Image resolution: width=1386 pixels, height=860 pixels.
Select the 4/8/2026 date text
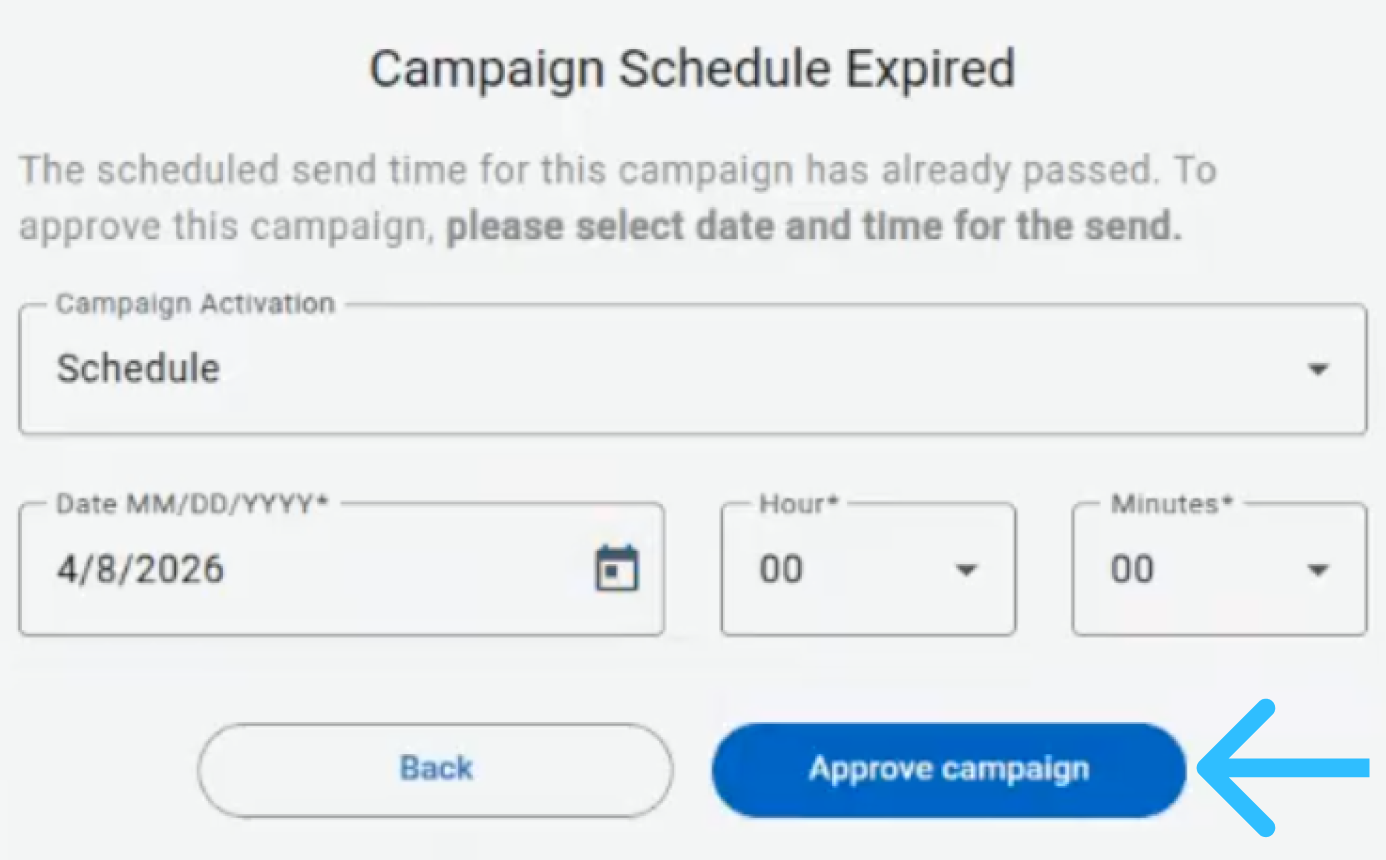[x=140, y=570]
